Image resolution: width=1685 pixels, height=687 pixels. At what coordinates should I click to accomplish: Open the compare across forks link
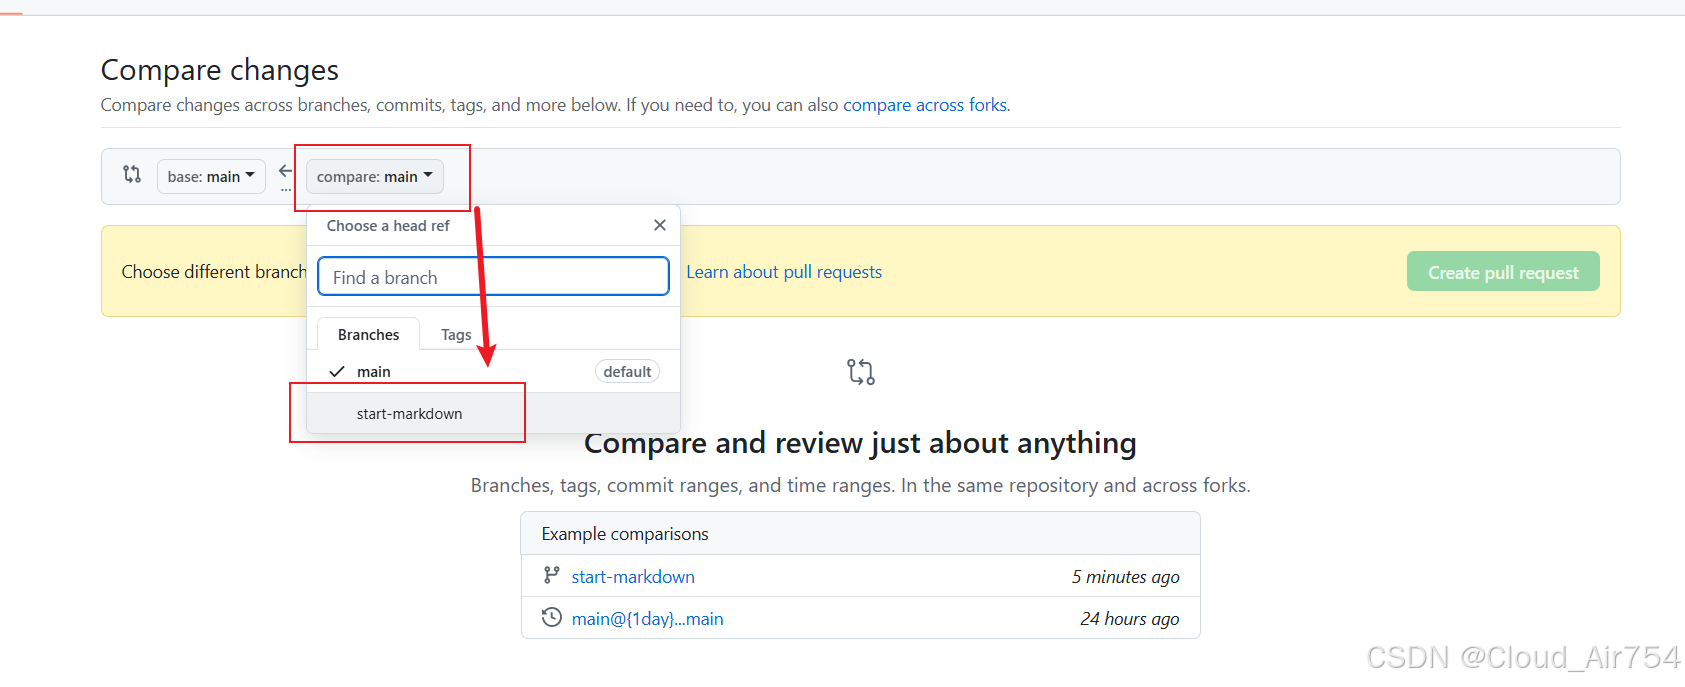[925, 105]
